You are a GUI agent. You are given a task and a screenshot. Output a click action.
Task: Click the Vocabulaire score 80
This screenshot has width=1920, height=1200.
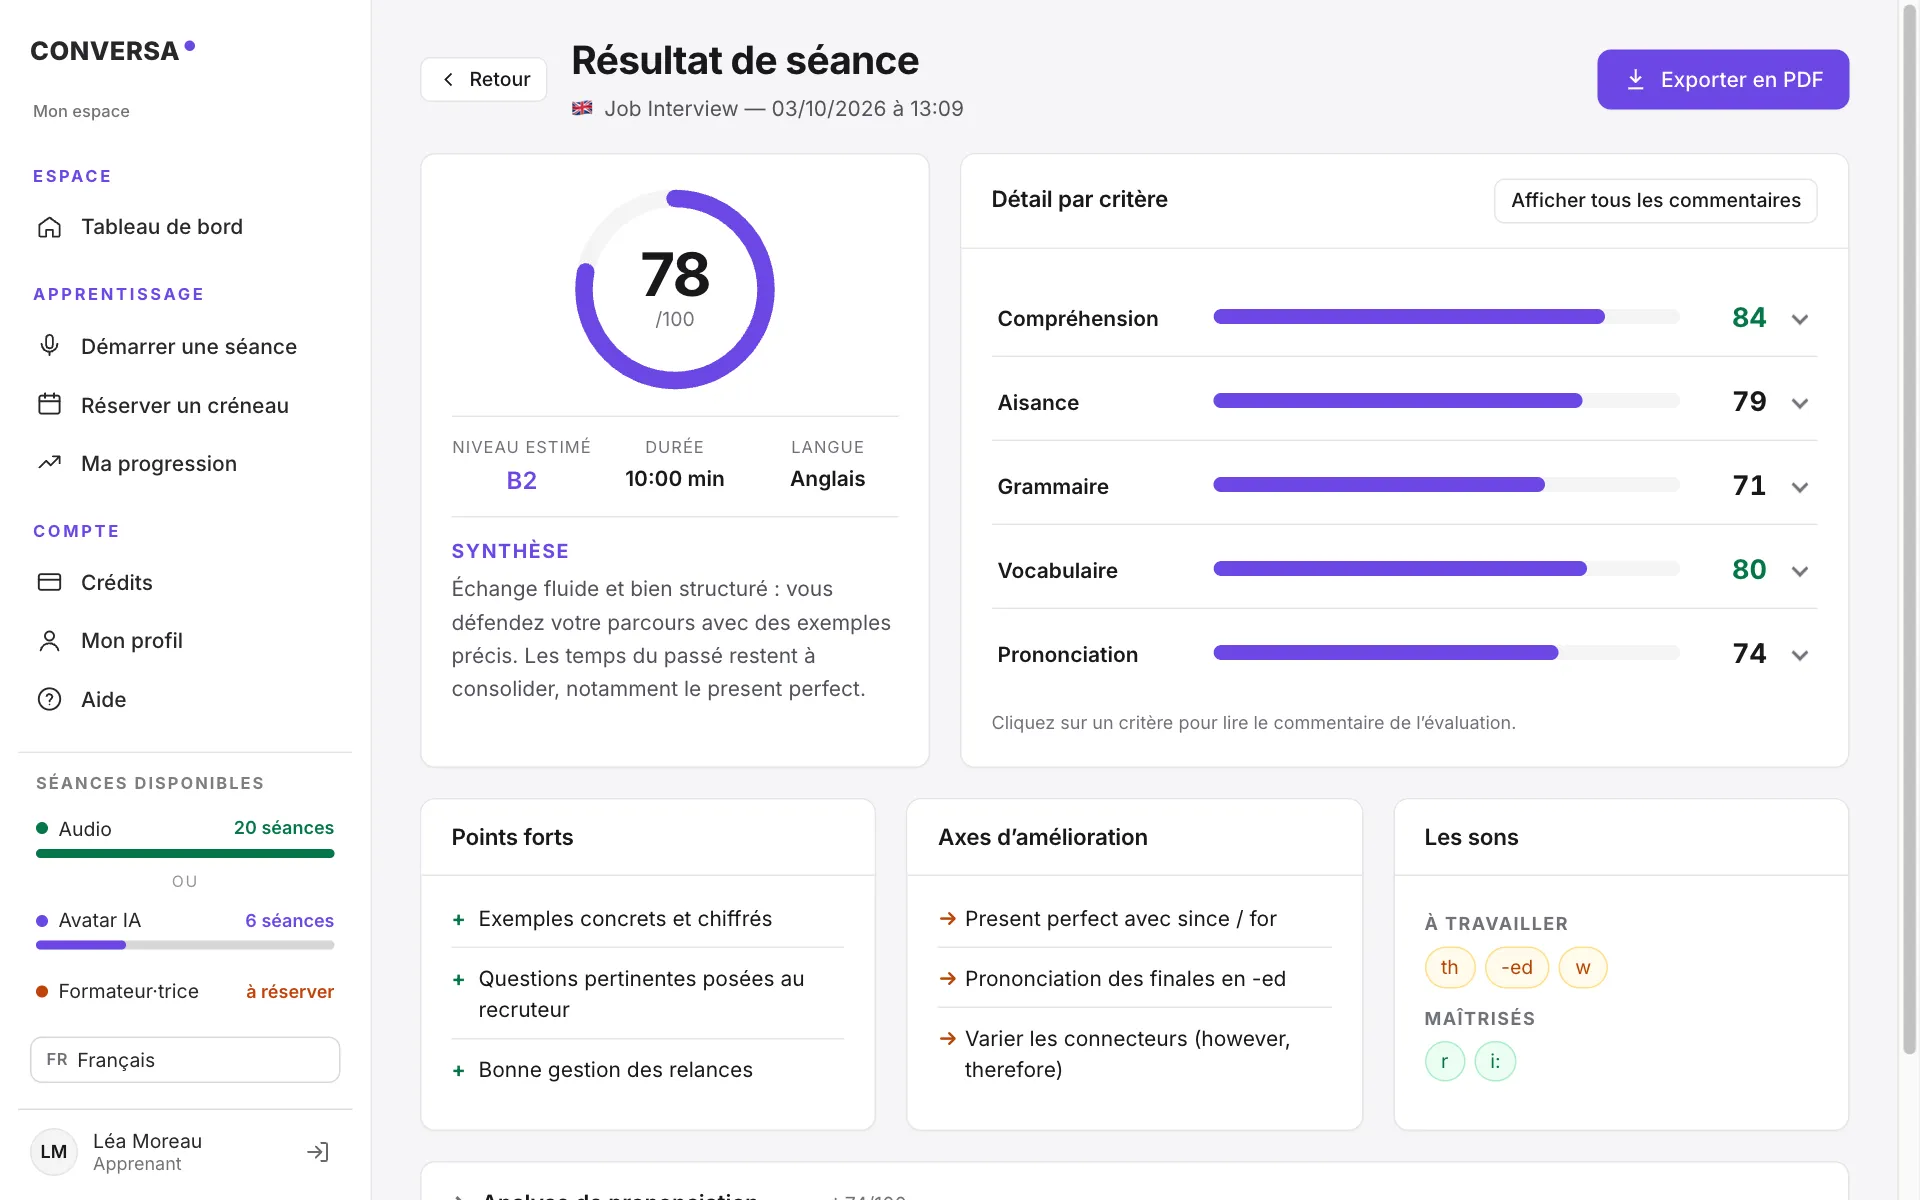click(x=1749, y=569)
